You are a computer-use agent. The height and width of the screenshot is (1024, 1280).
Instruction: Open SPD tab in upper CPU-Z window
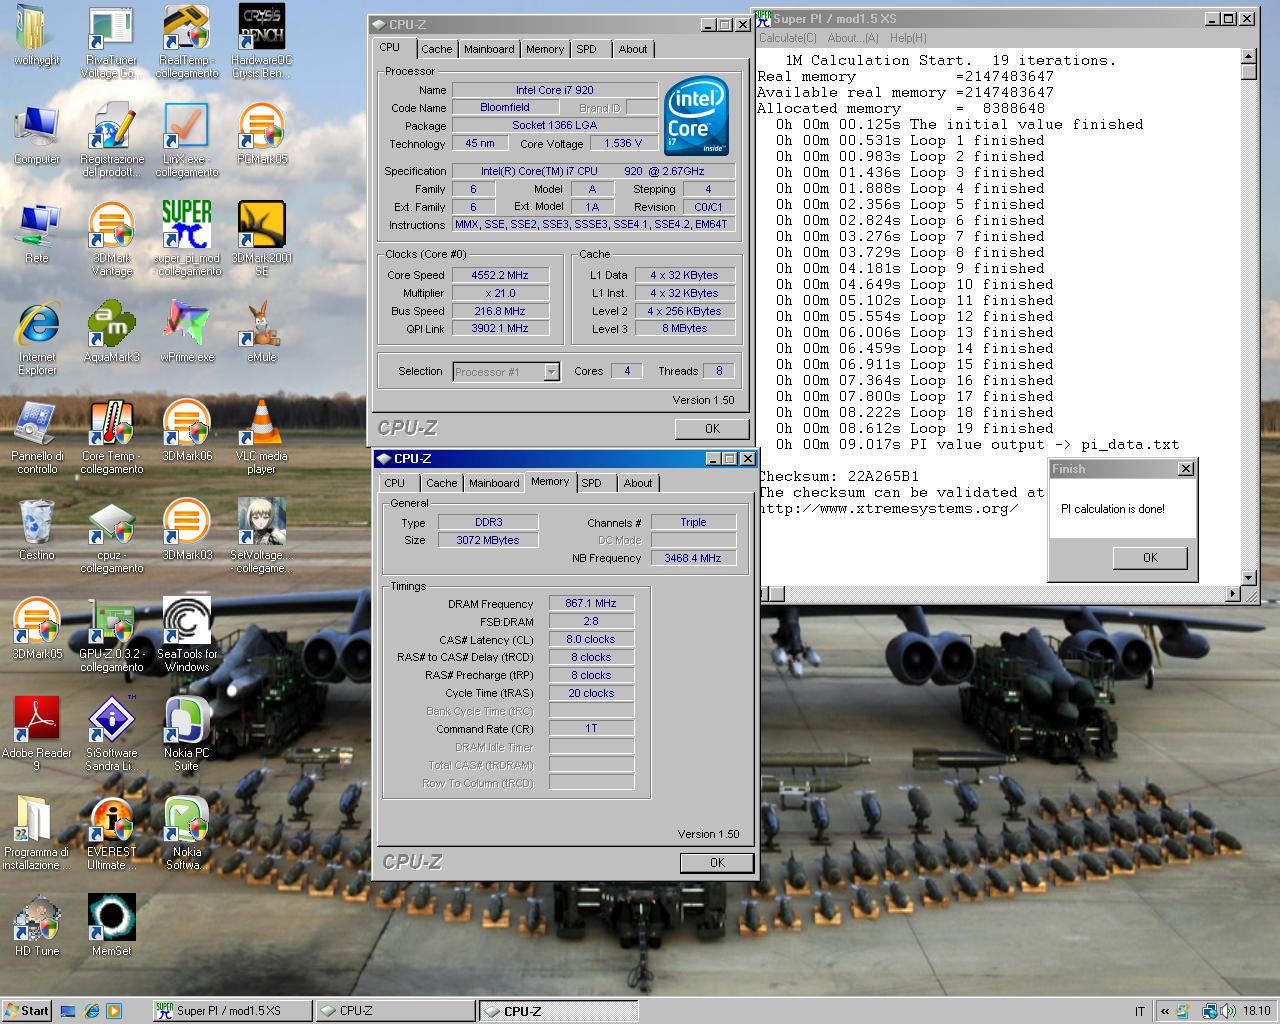point(587,49)
